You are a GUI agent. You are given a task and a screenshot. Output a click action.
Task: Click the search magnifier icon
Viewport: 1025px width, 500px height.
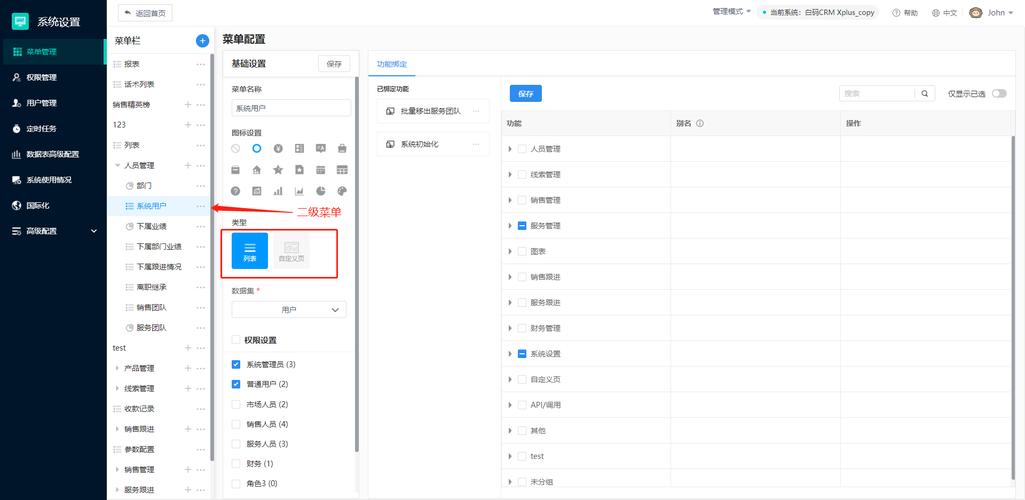pyautogui.click(x=925, y=93)
